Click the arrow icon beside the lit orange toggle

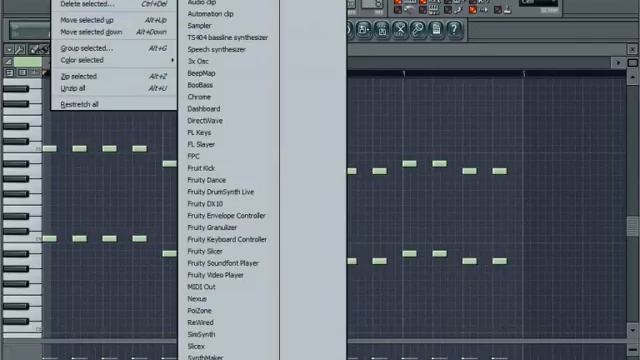(484, 10)
